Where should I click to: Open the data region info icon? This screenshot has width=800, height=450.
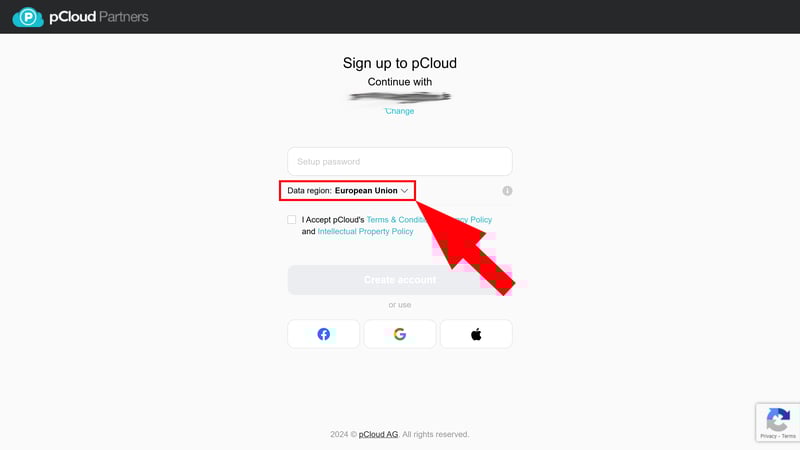507,191
